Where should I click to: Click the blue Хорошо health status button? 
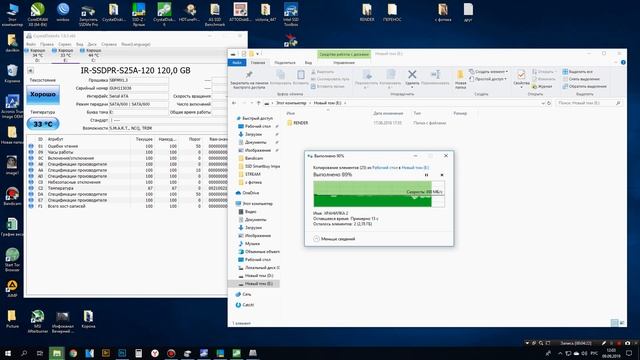43,95
